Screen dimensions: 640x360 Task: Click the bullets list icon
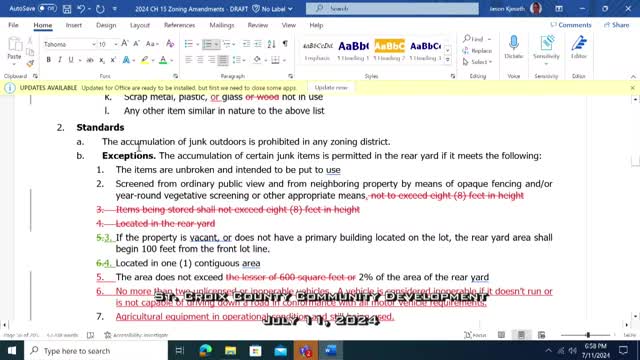pyautogui.click(x=189, y=44)
